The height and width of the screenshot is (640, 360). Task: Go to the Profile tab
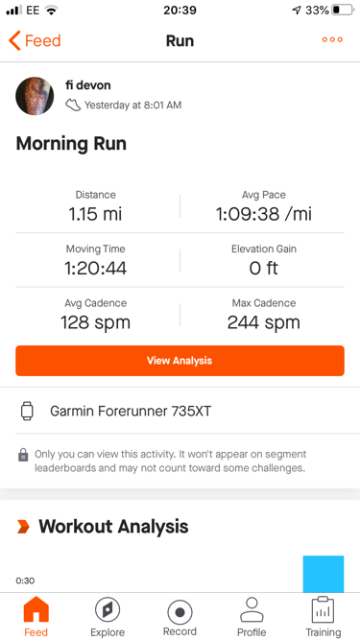pos(252,617)
